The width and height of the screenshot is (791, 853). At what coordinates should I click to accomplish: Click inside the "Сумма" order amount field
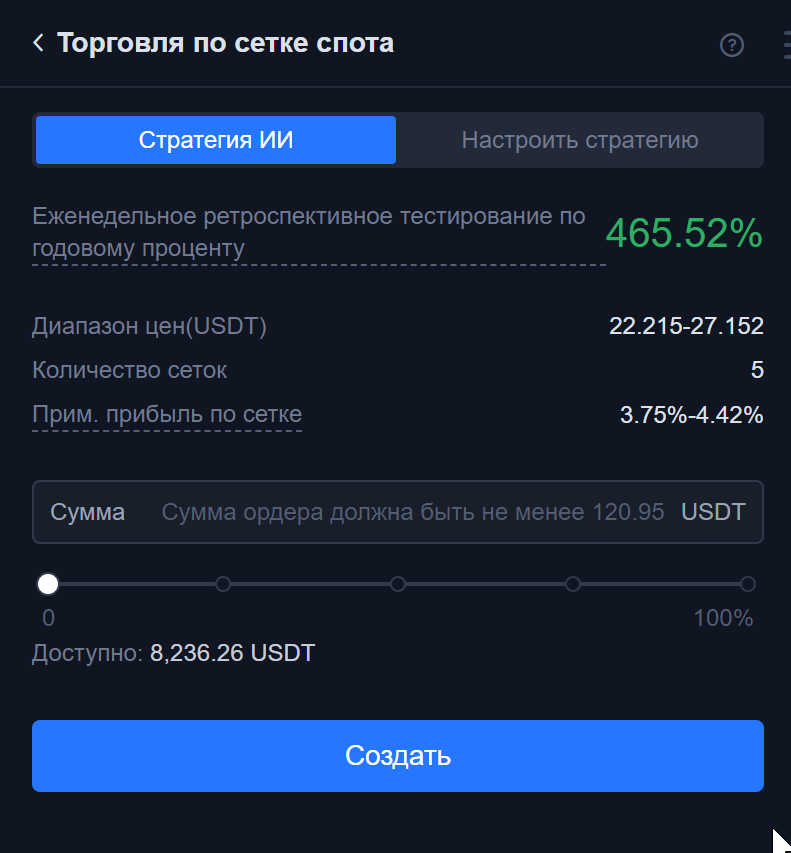(400, 511)
